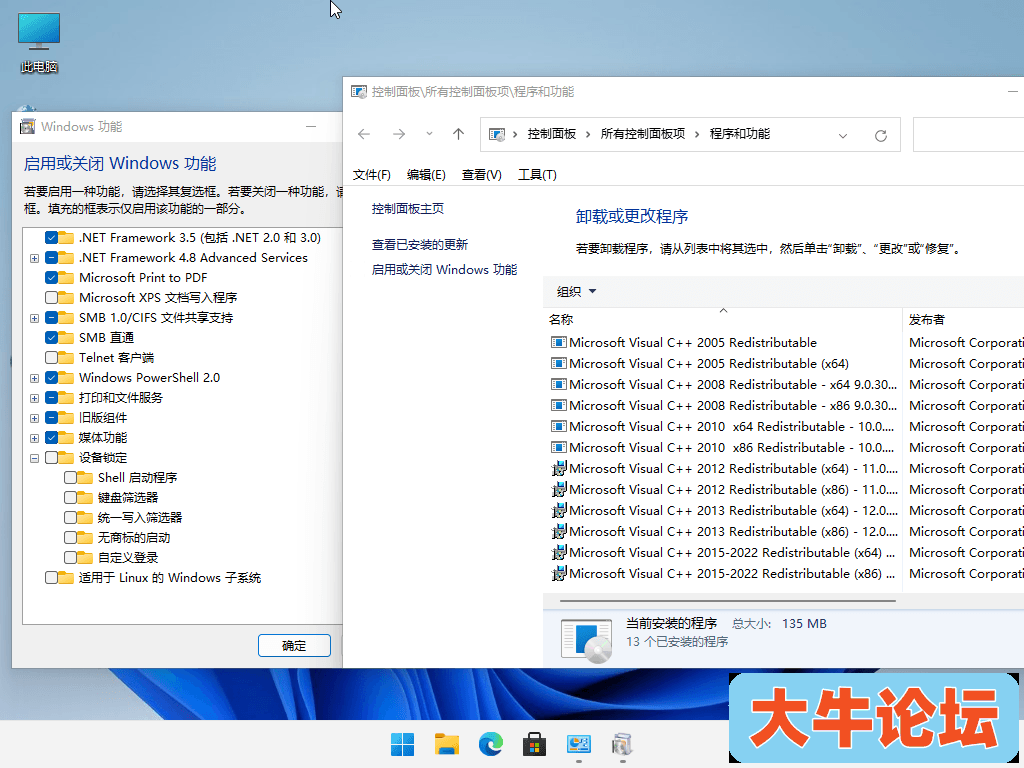This screenshot has width=1024, height=768.
Task: Open the Start menu on the taskbar
Action: tap(402, 744)
